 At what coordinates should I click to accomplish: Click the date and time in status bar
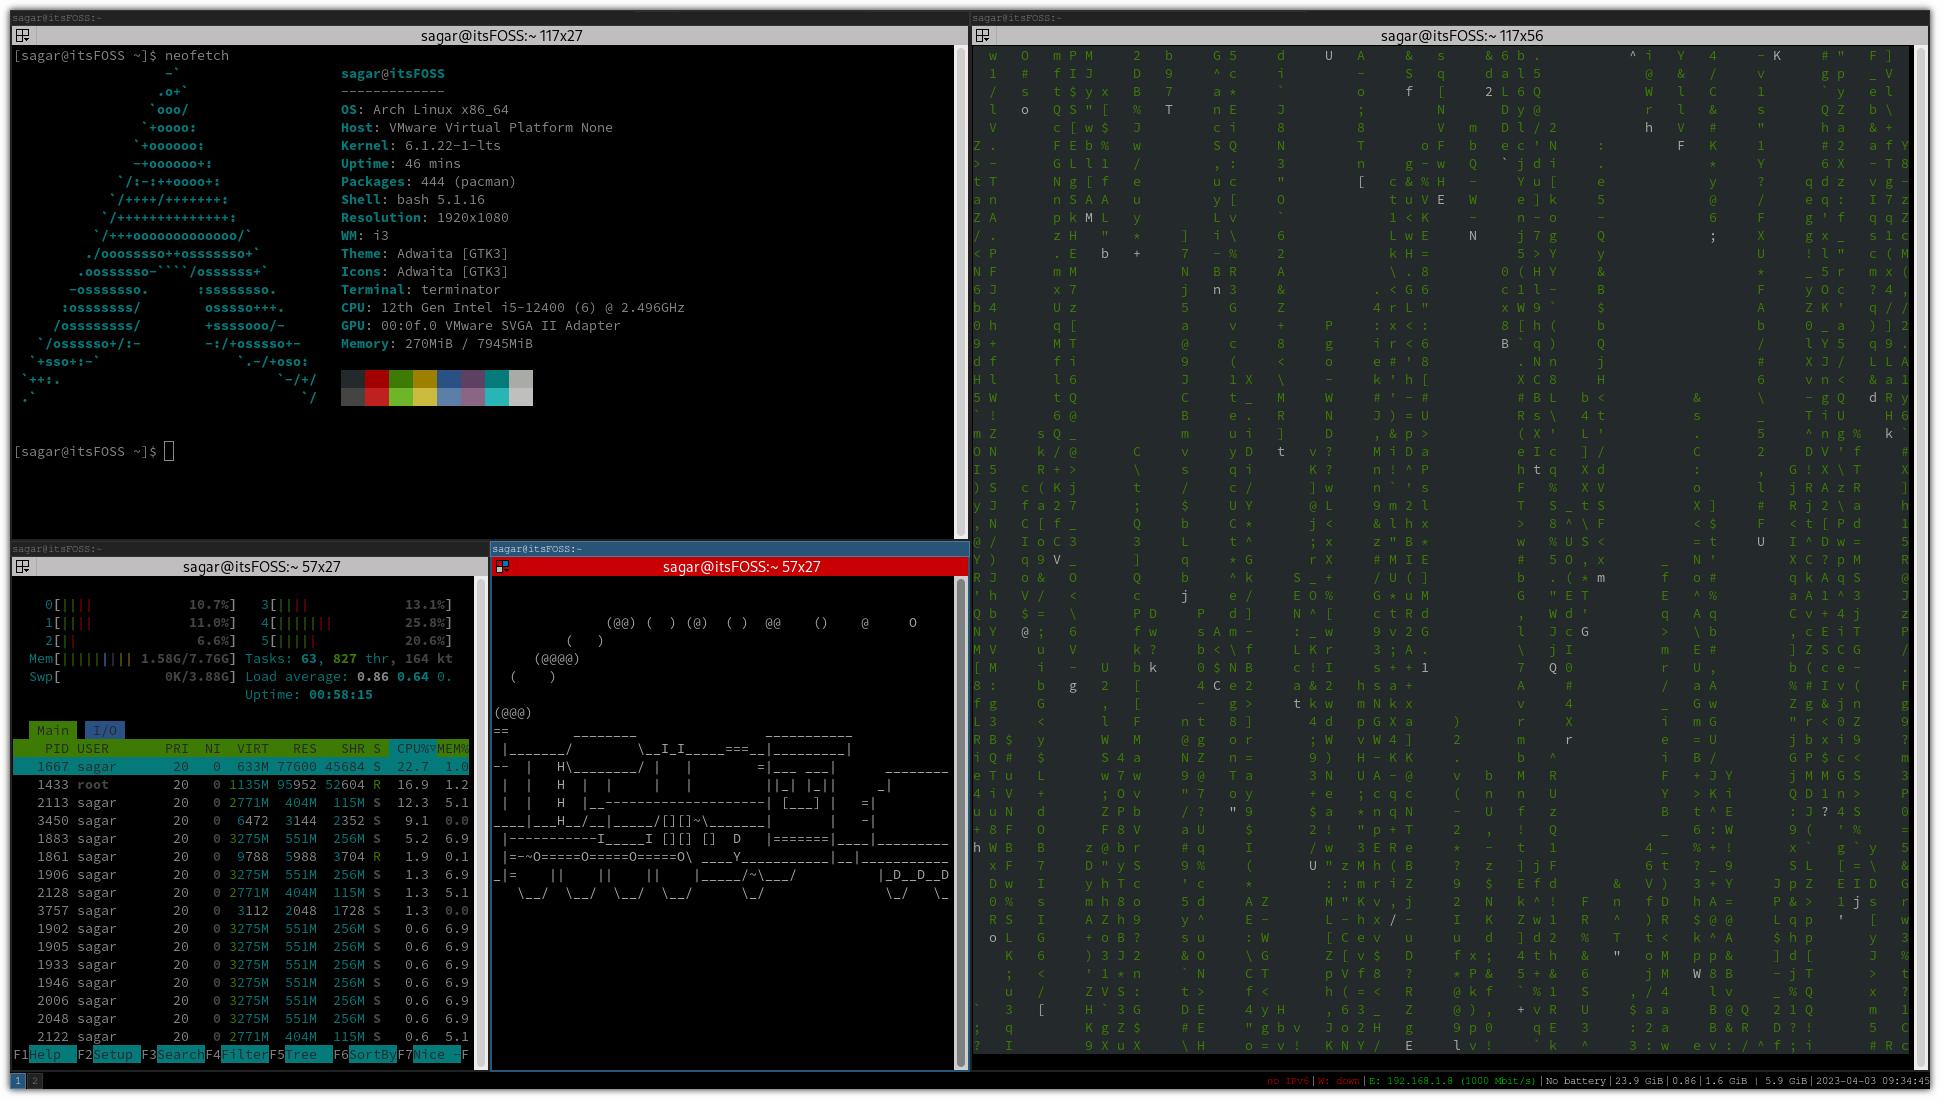(x=1871, y=1081)
